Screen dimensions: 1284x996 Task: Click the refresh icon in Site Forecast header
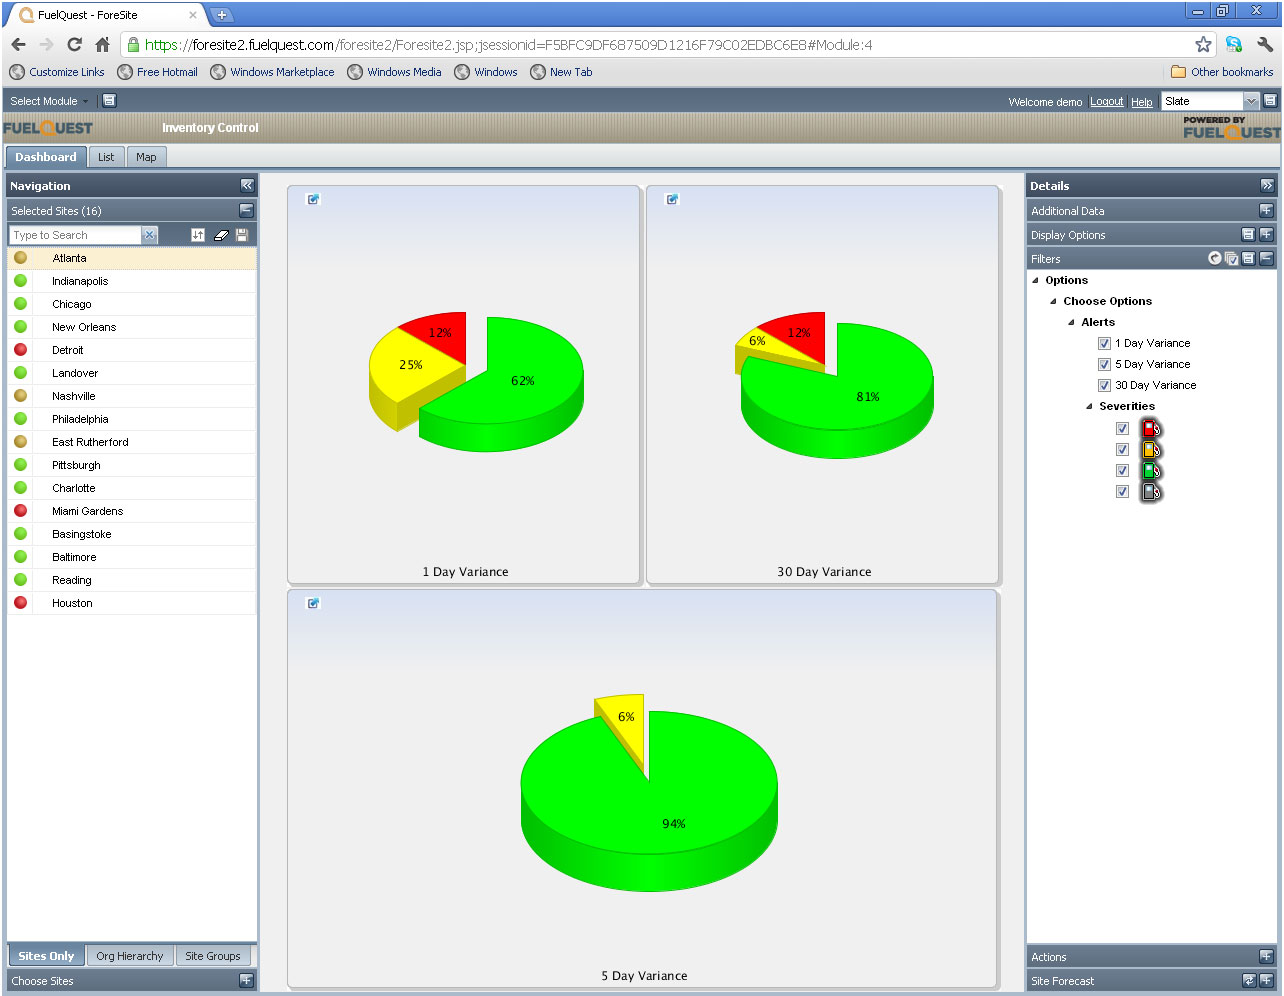[1249, 980]
